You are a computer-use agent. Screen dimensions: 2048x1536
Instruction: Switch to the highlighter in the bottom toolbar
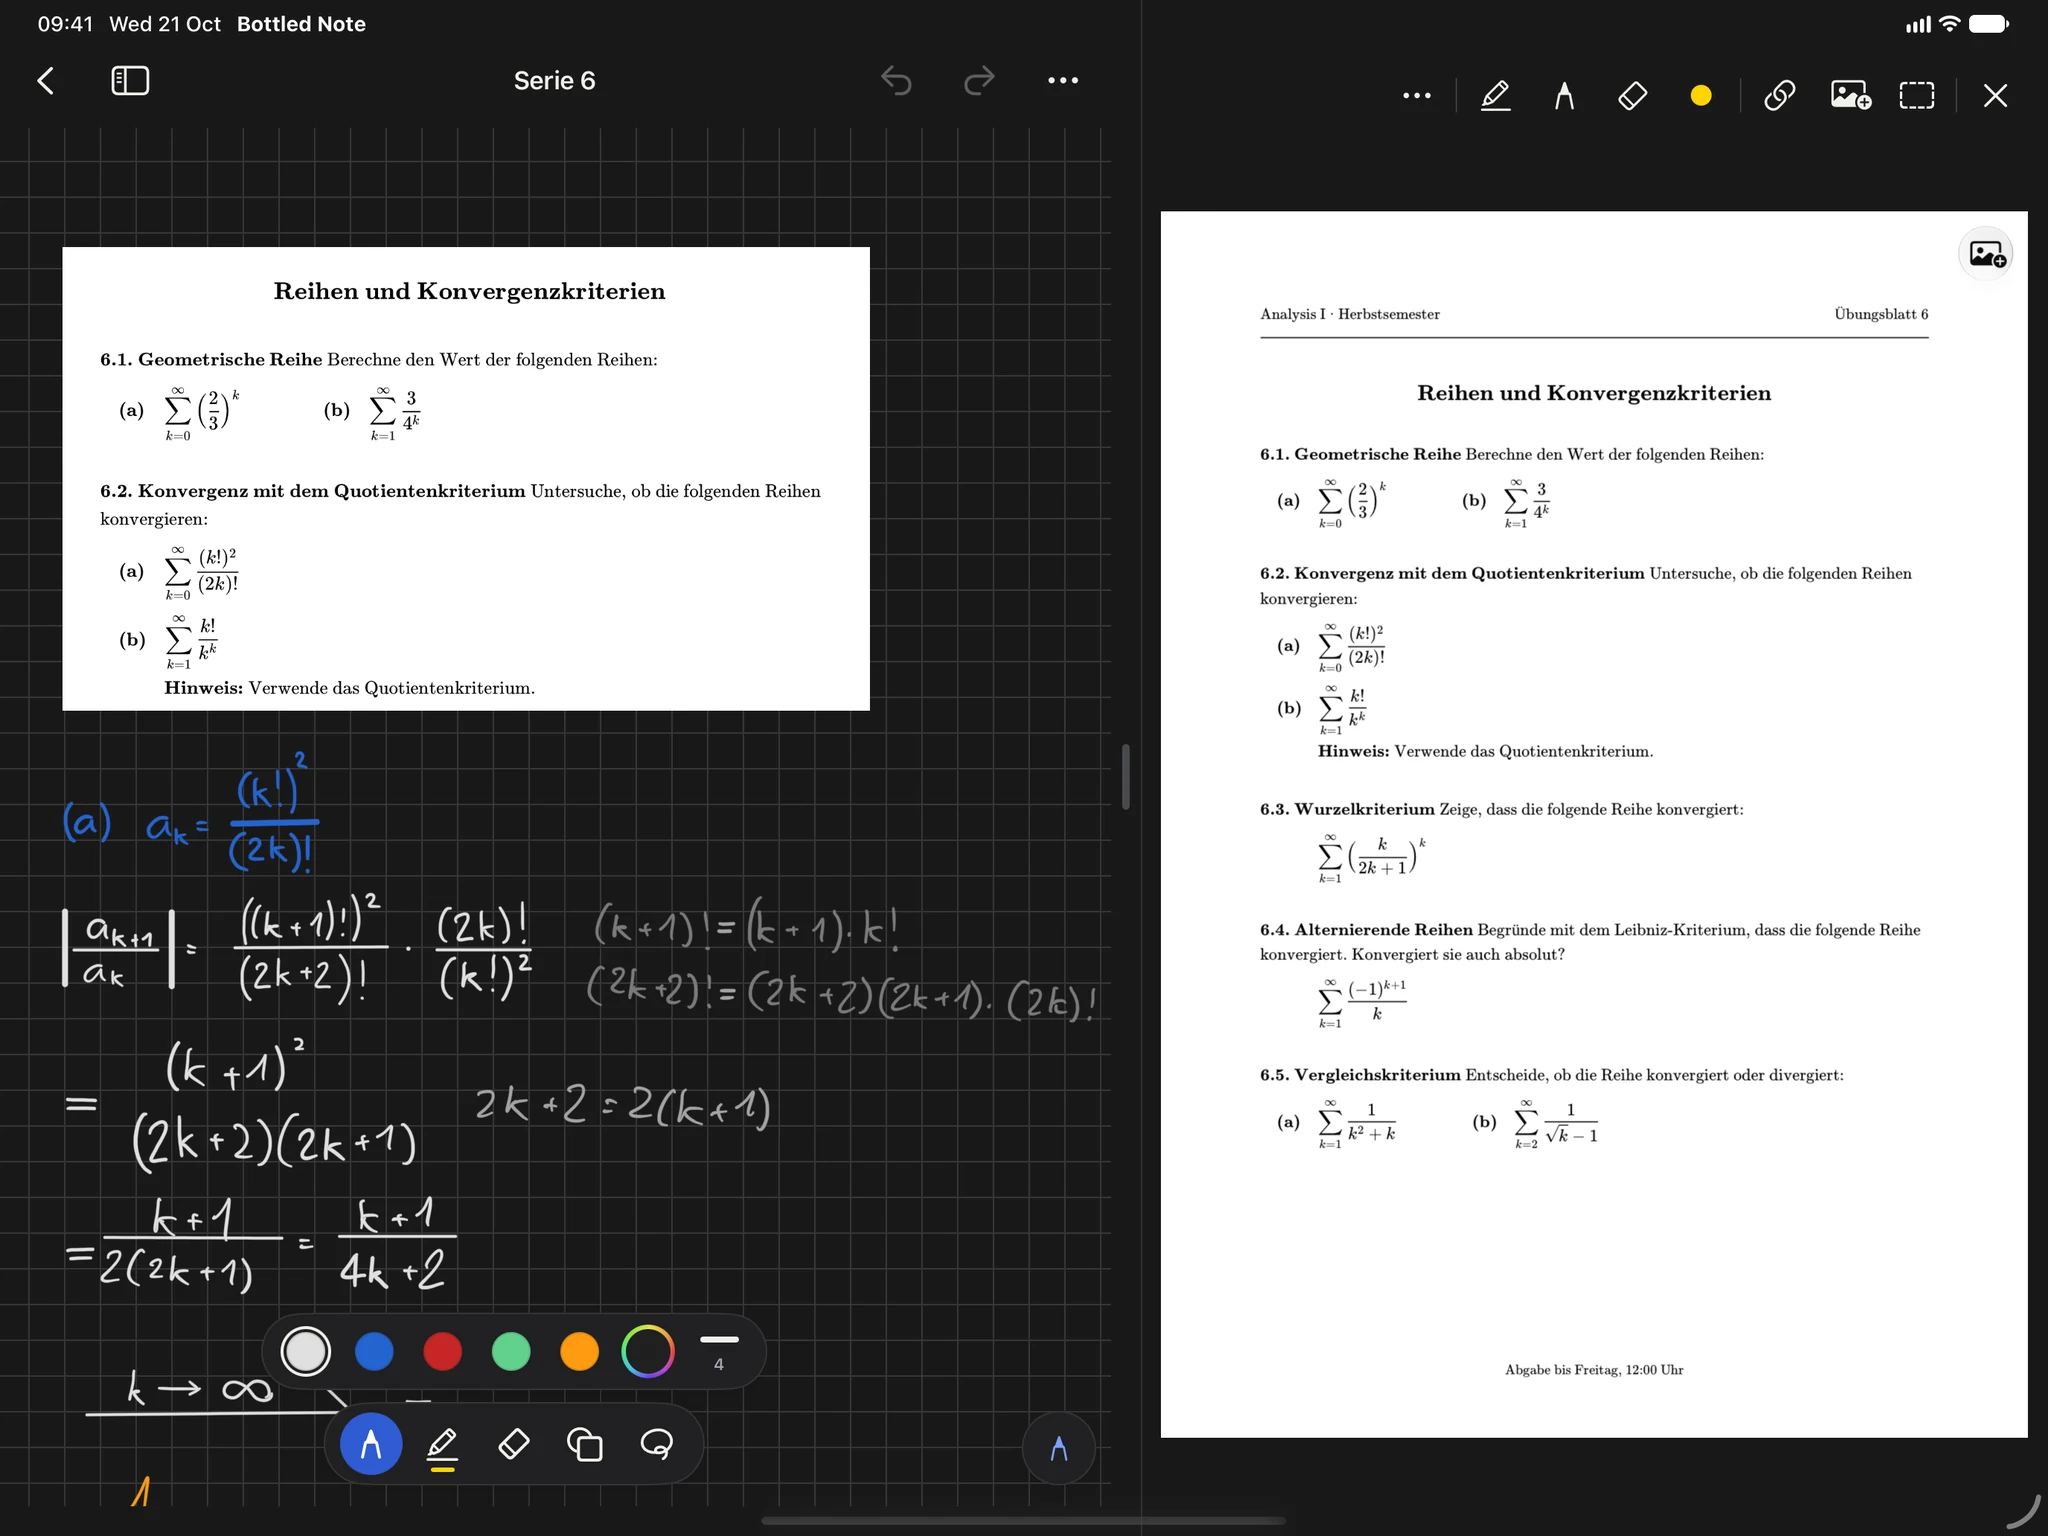tap(442, 1448)
